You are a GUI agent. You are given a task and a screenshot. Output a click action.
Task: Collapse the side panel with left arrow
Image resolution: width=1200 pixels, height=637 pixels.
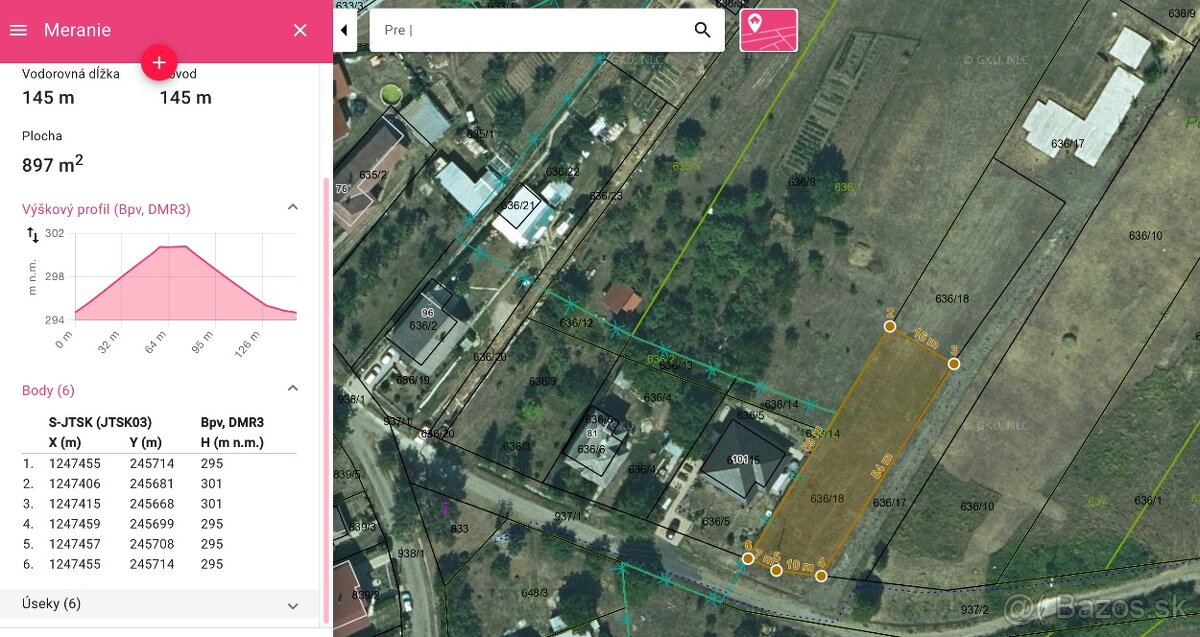point(345,30)
